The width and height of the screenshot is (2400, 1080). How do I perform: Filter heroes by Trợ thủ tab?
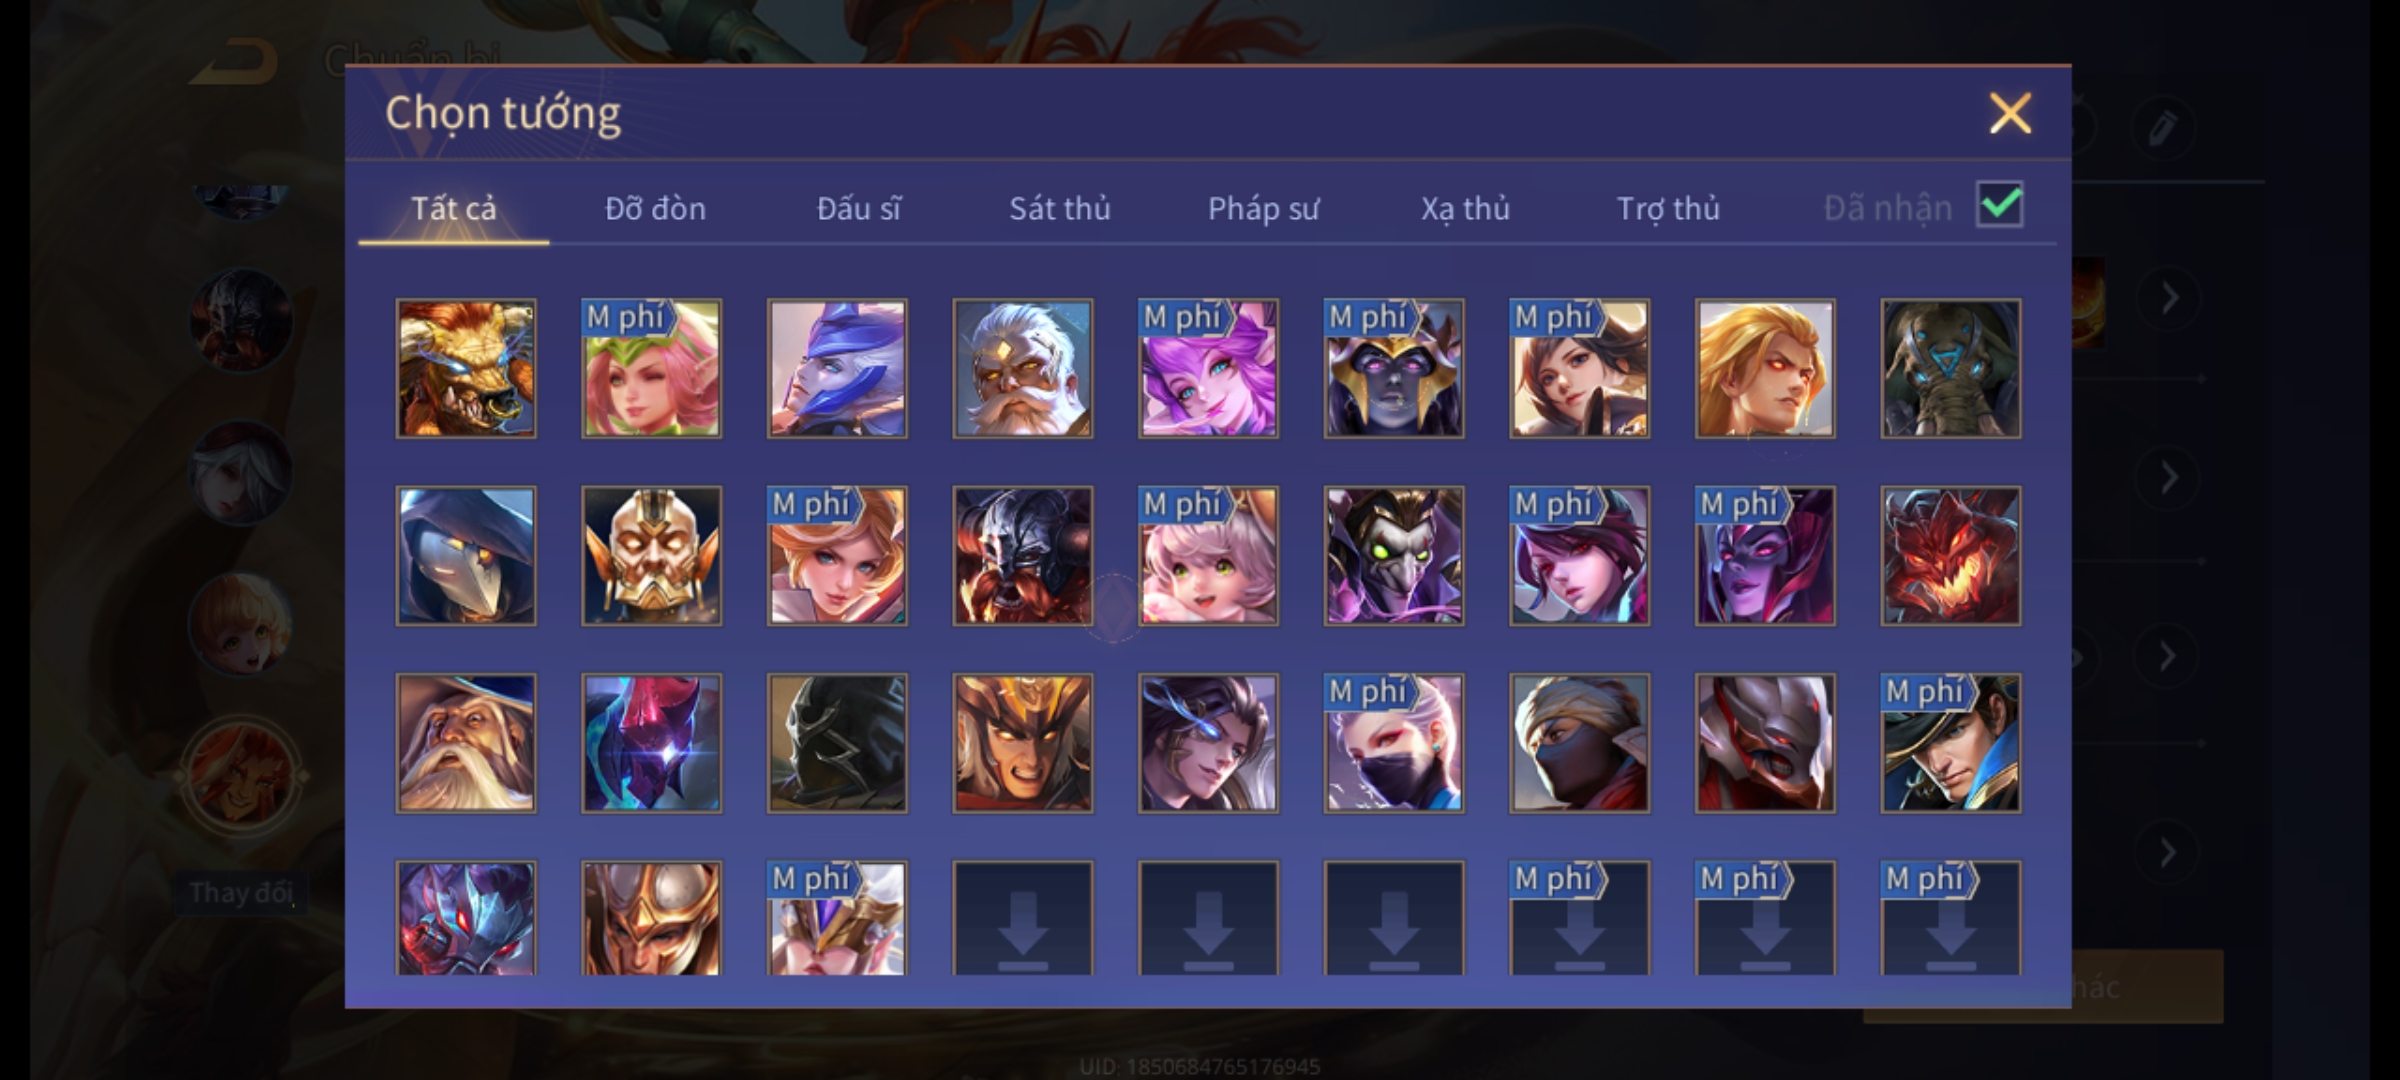1668,208
